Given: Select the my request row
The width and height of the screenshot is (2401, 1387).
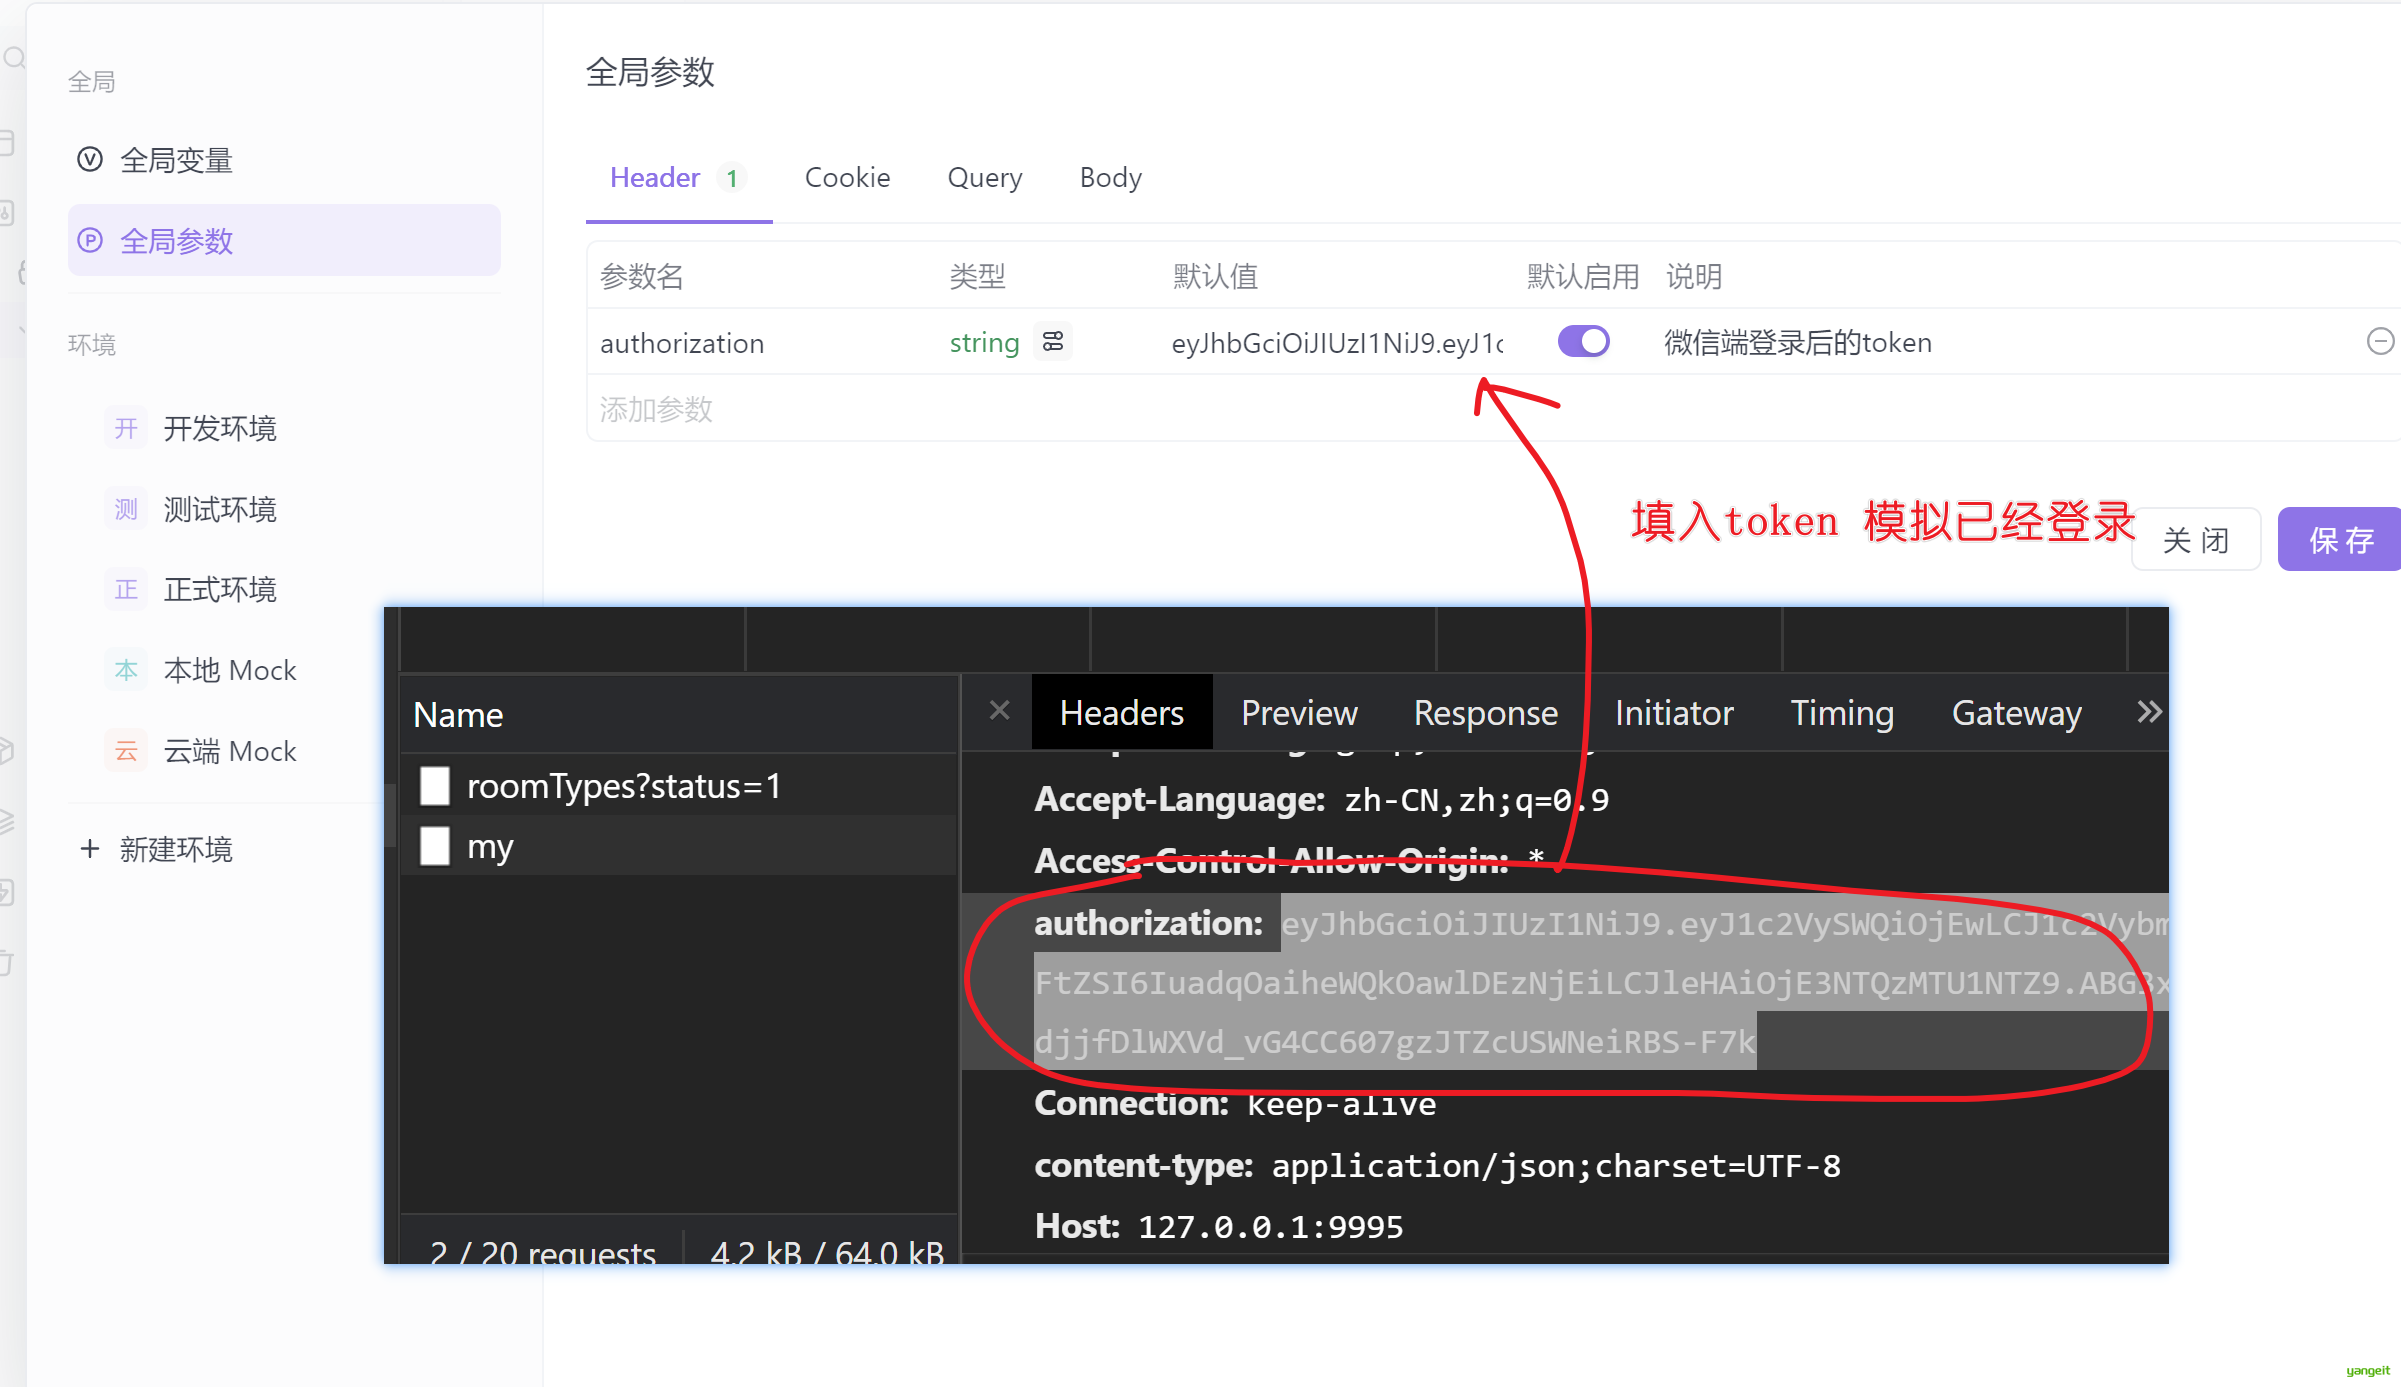Looking at the screenshot, I should tap(679, 846).
